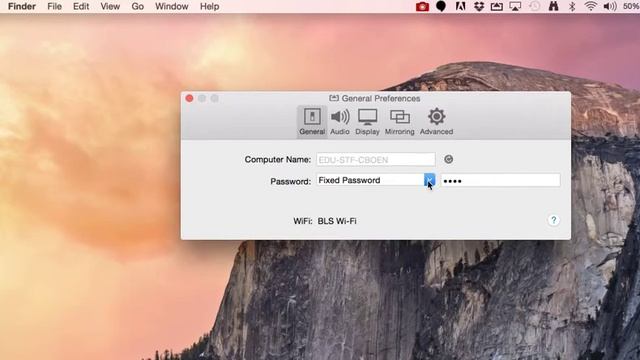Screen dimensions: 640x360
Task: Open the AirPlay display menu bar icon
Action: click(515, 7)
